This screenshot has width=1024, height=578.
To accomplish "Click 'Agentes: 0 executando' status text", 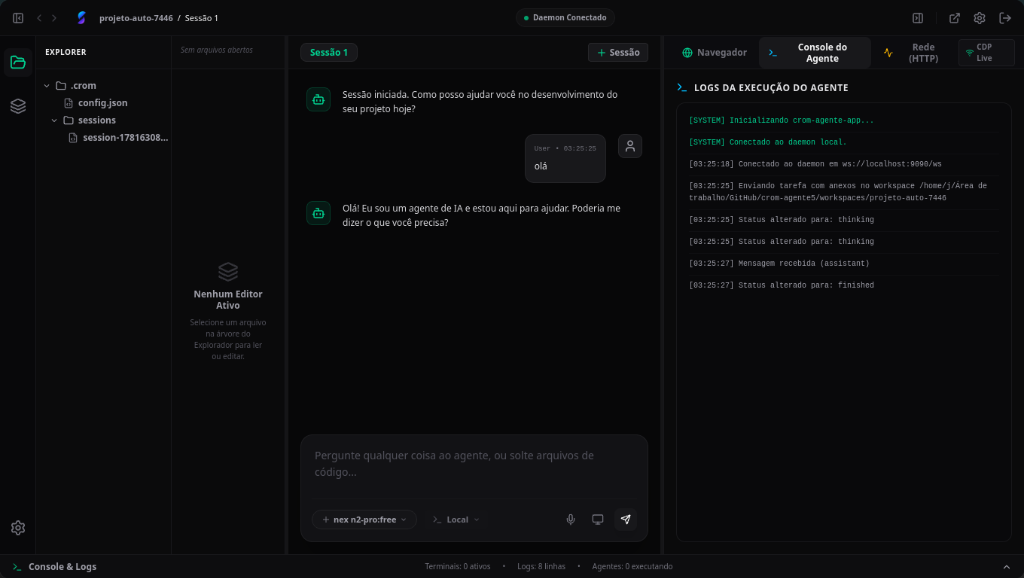I will (632, 566).
